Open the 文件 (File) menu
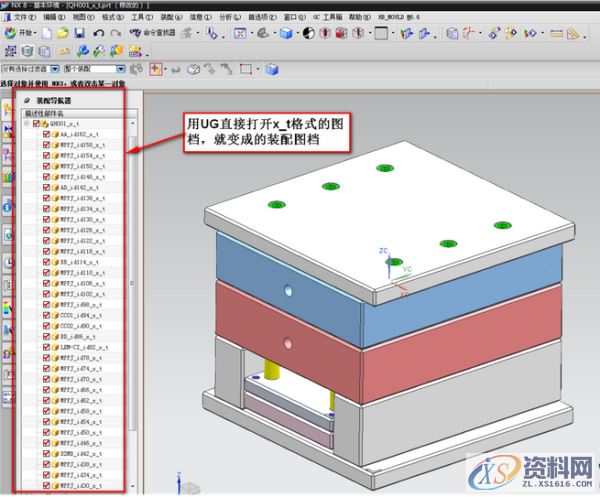The height and width of the screenshot is (497, 600). tap(22, 17)
